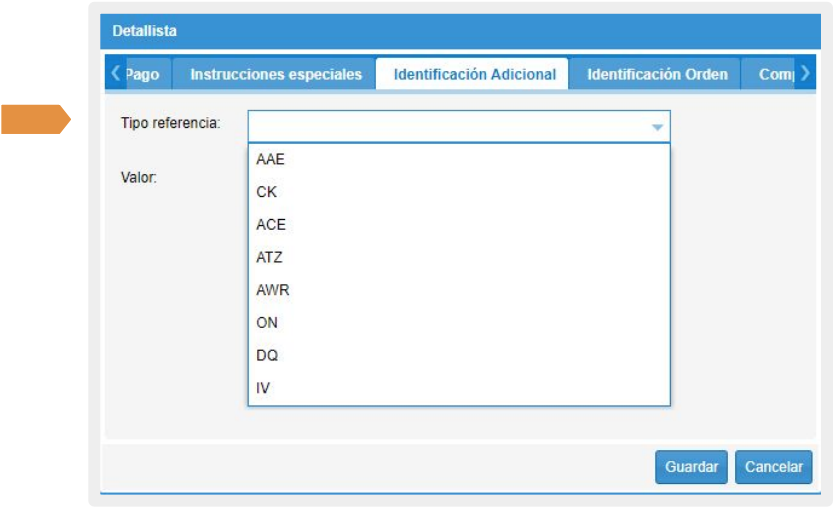Choose IV as the reference type
The height and width of the screenshot is (510, 834).
263,388
